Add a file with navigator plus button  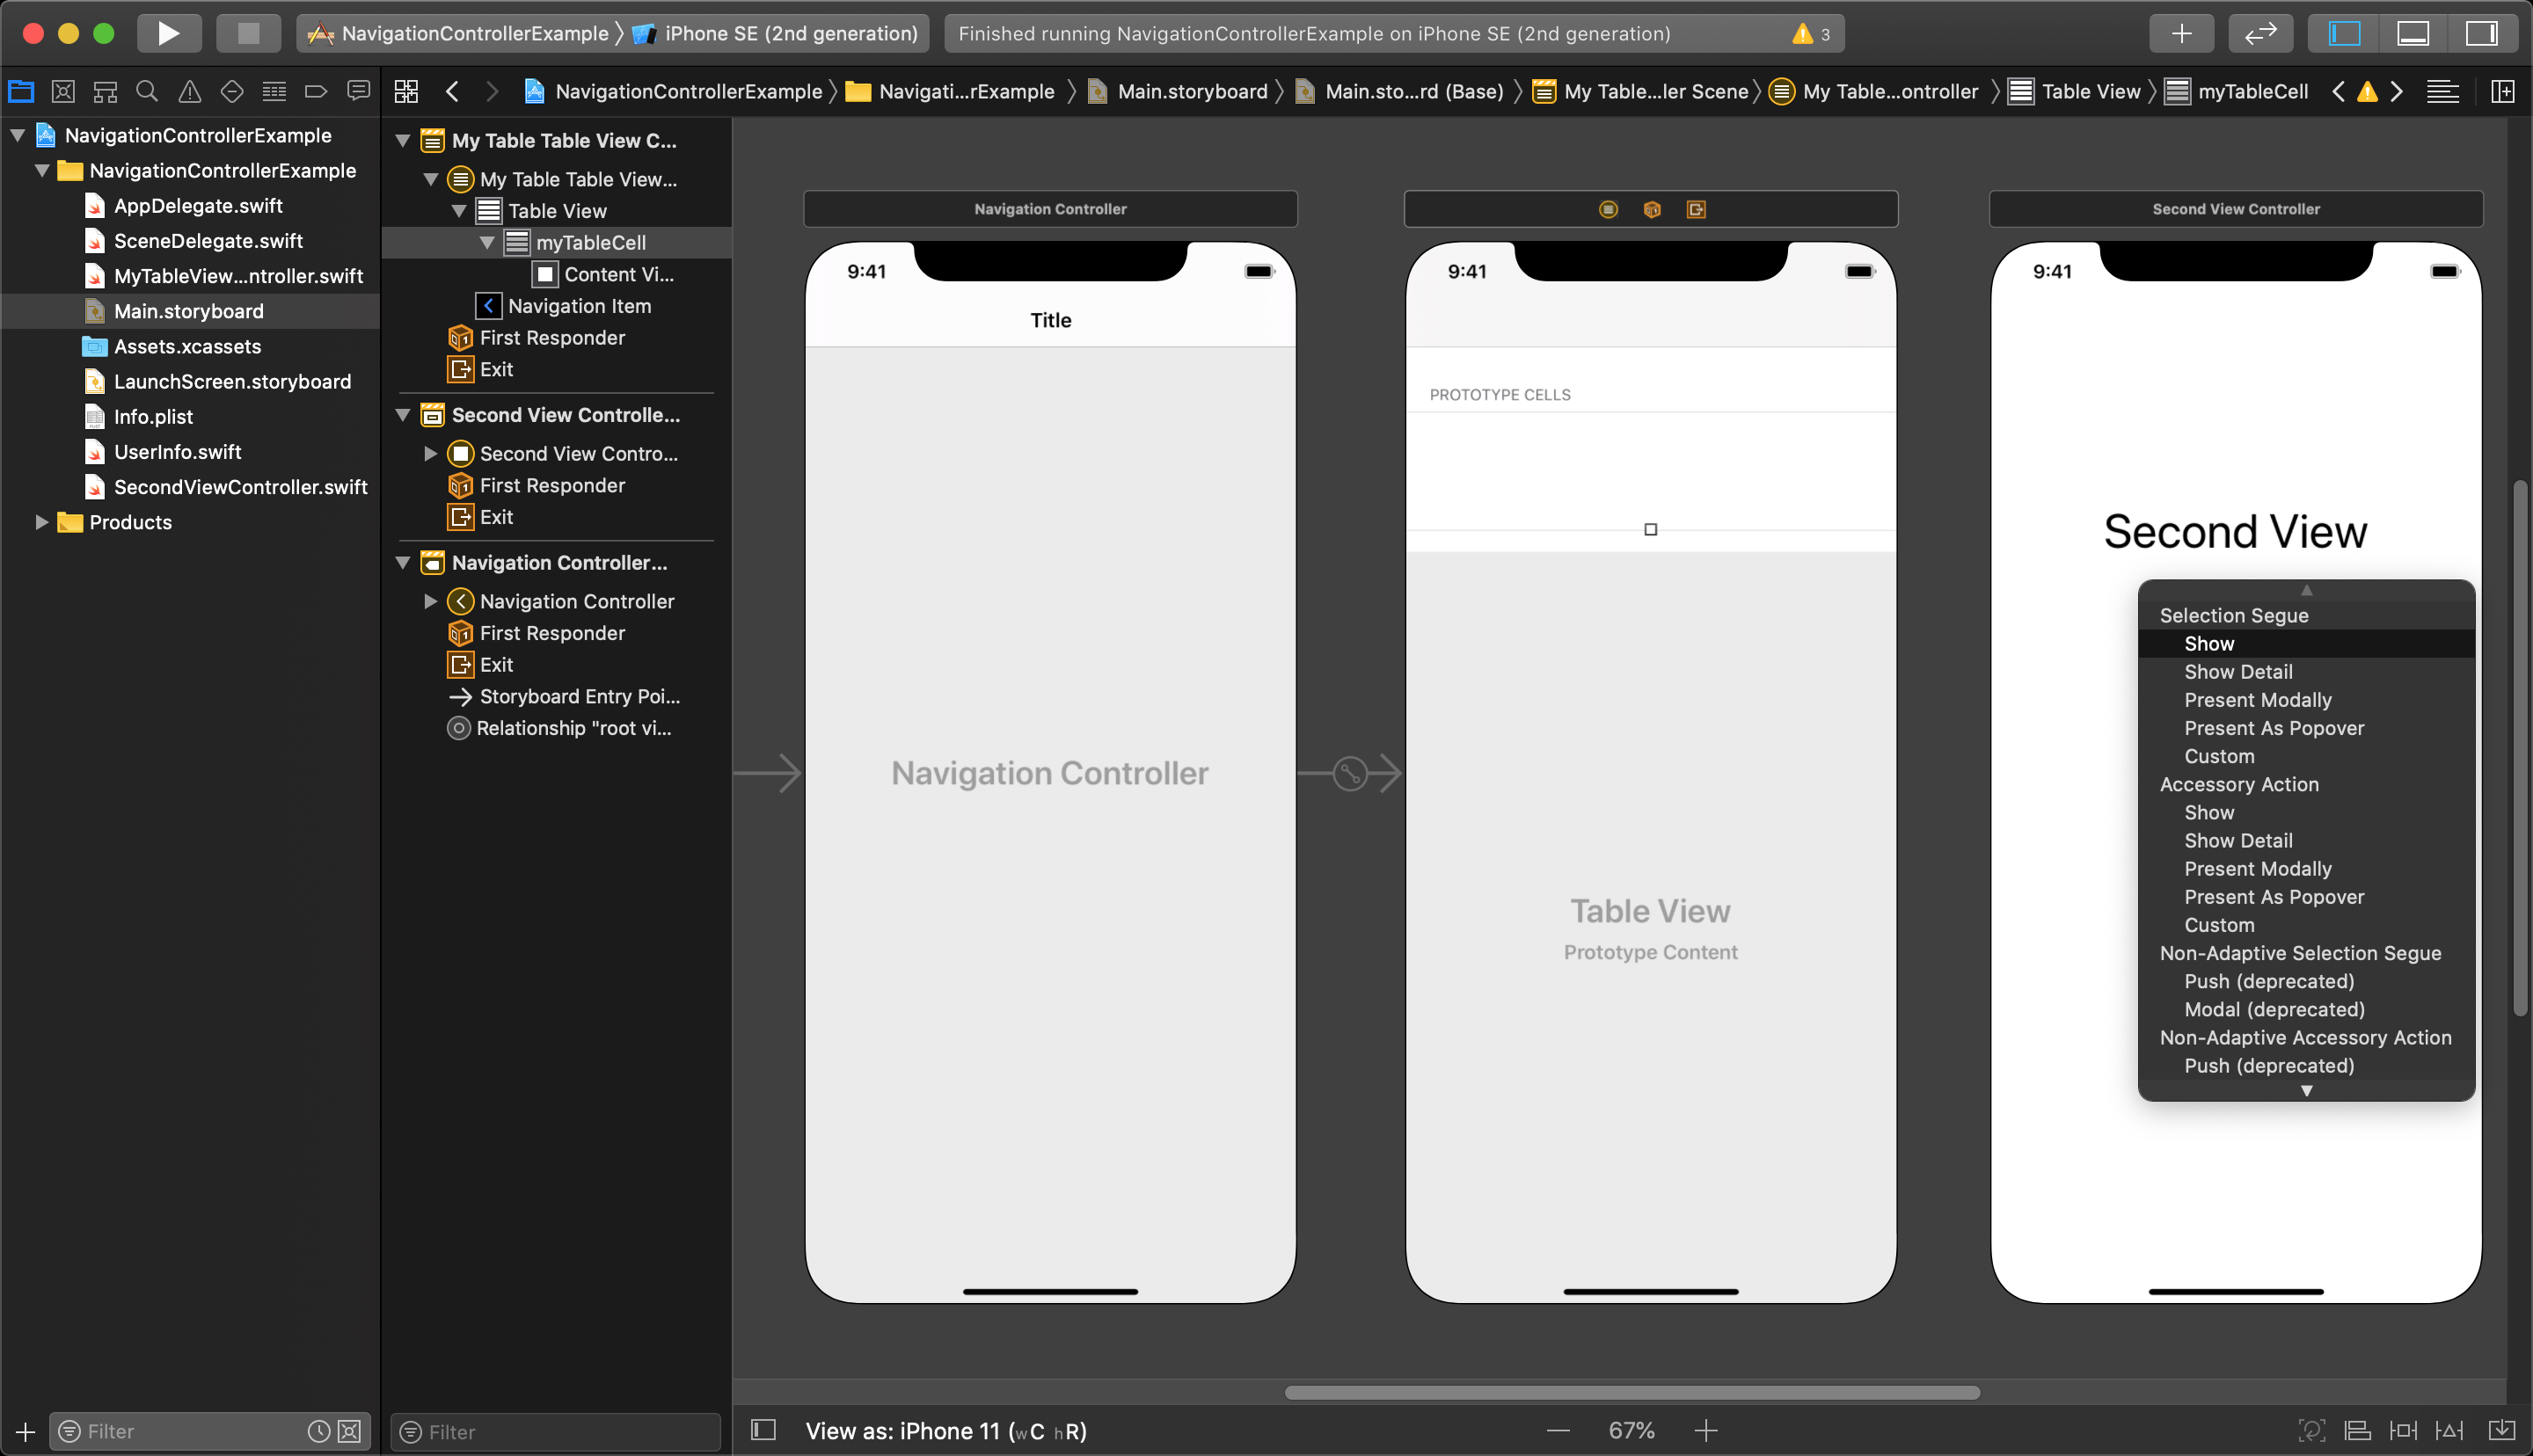[x=25, y=1432]
